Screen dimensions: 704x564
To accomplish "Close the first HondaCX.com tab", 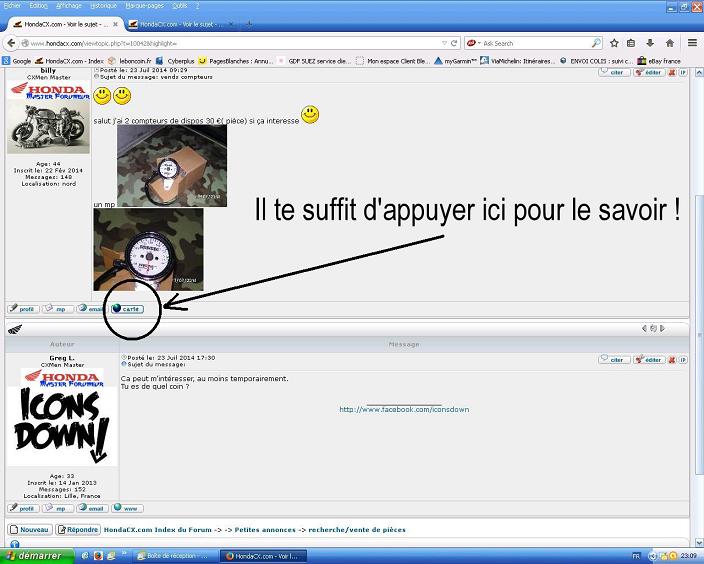I will pos(115,24).
